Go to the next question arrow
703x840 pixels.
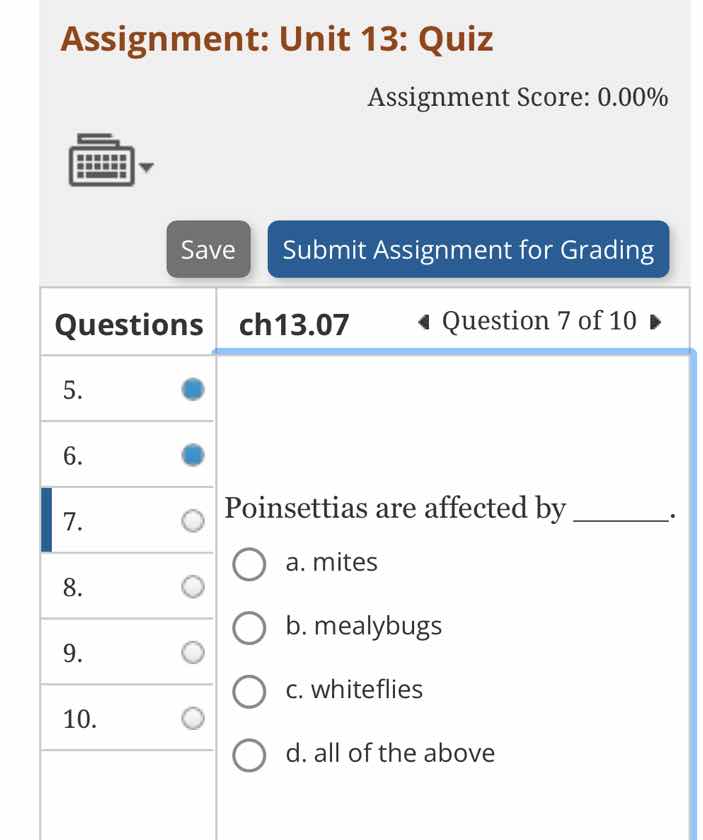coord(655,322)
